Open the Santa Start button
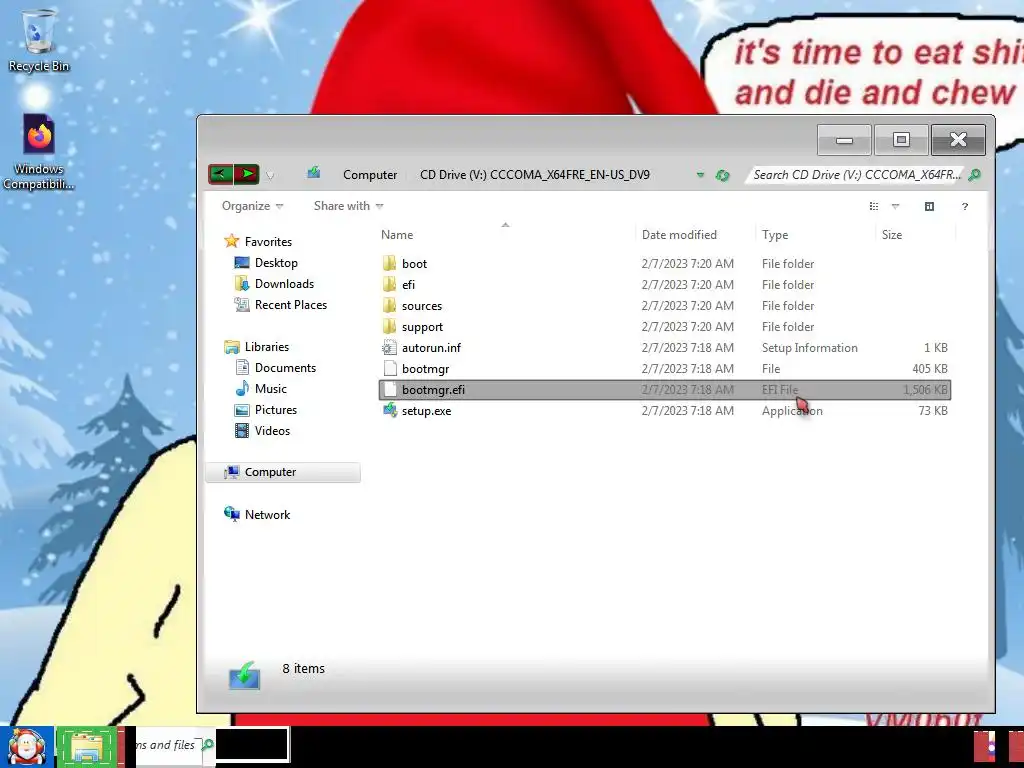The height and width of the screenshot is (768, 1024). (27, 747)
